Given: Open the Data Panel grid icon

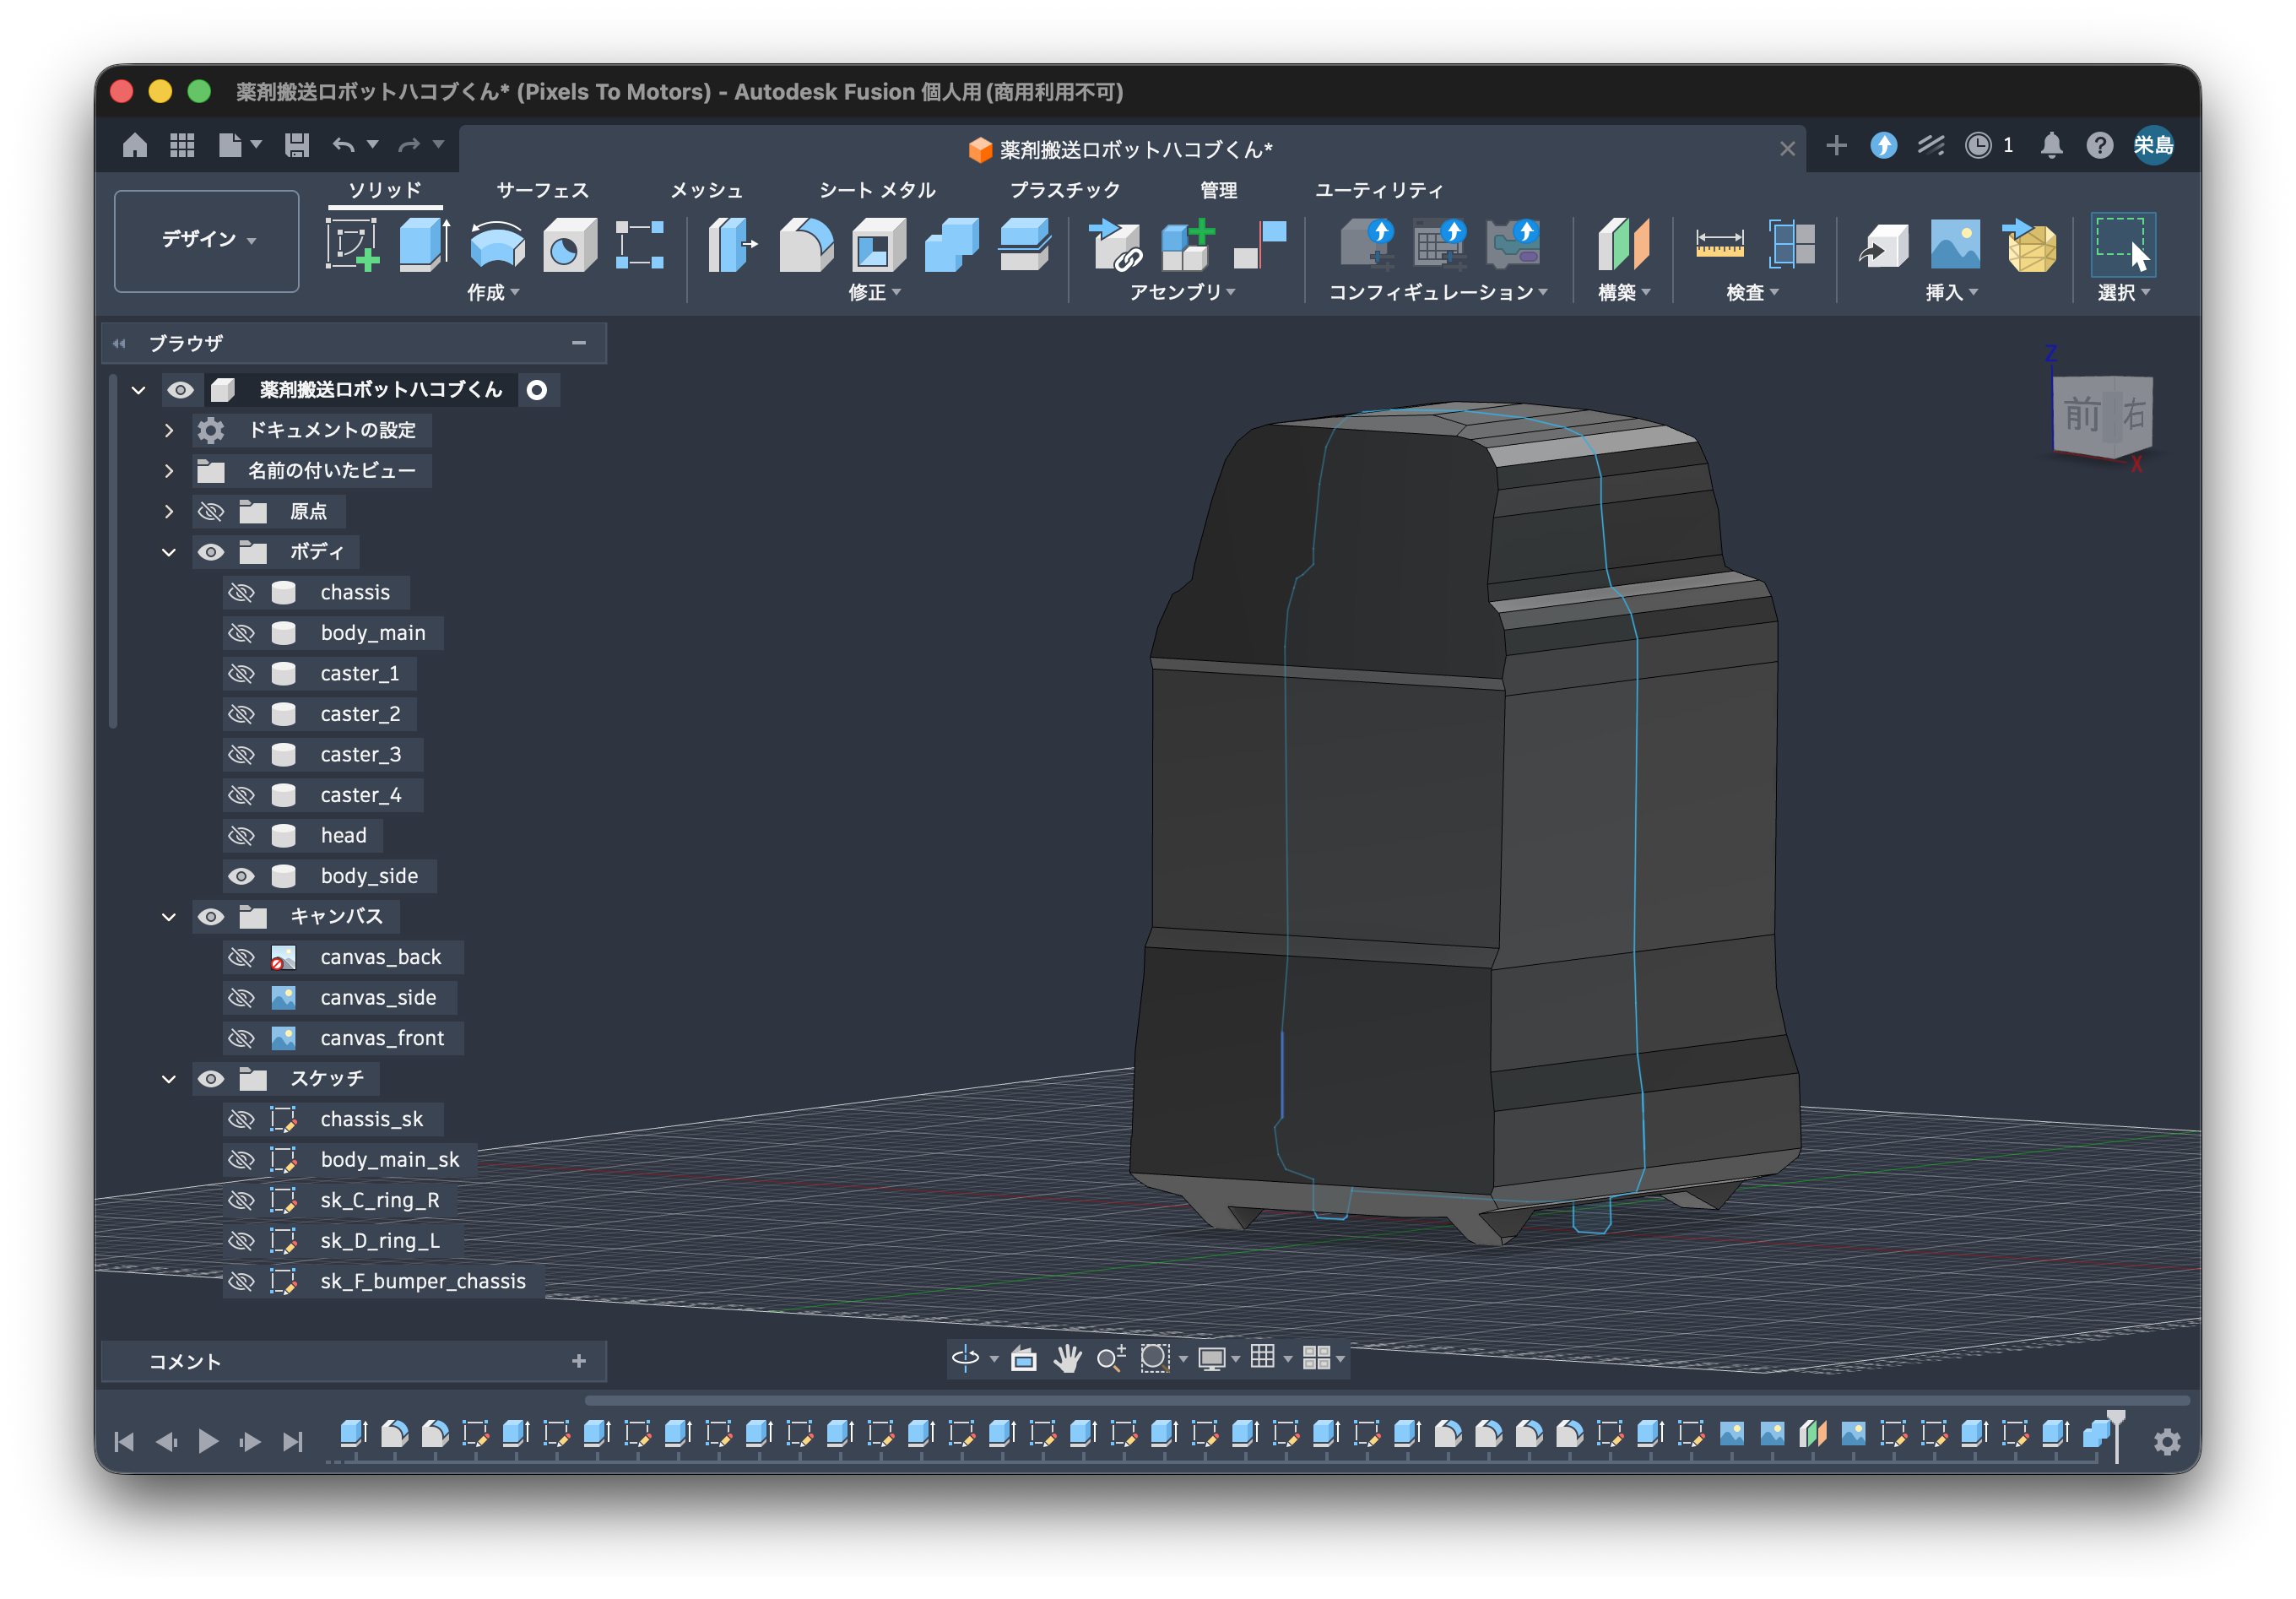Looking at the screenshot, I should click(182, 145).
